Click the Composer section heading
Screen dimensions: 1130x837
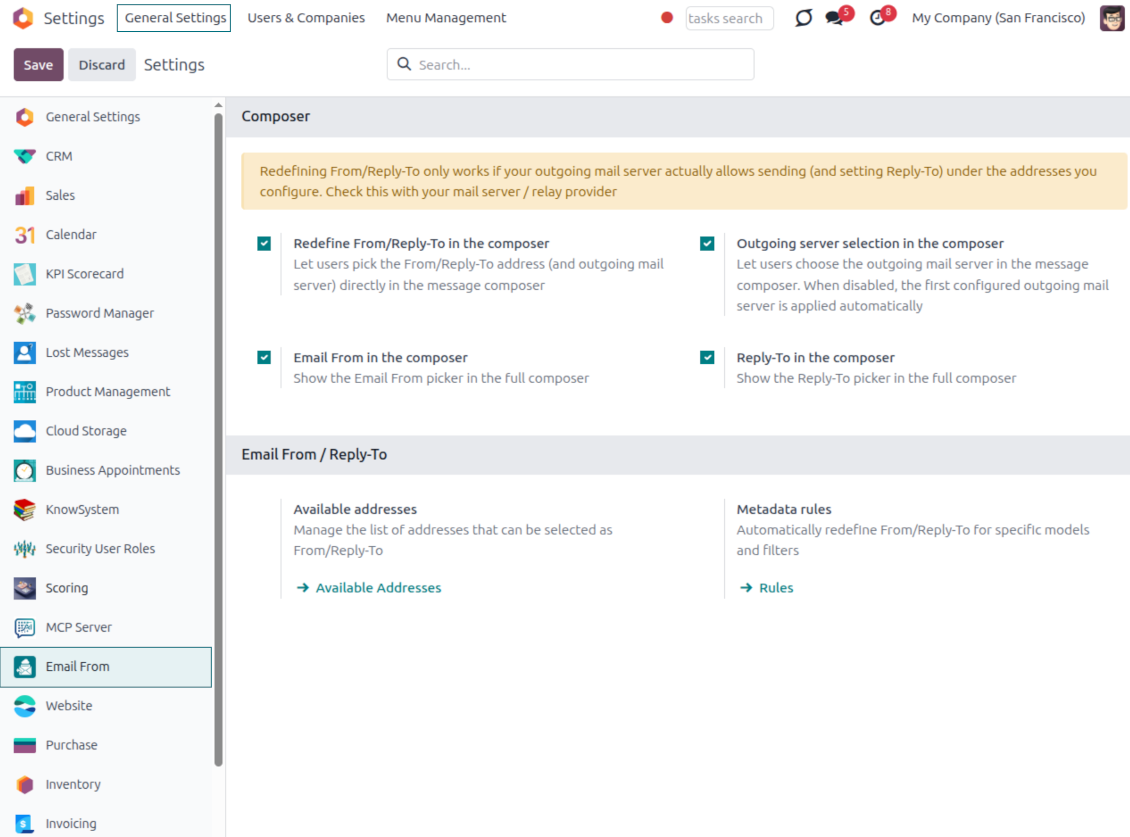coord(276,116)
